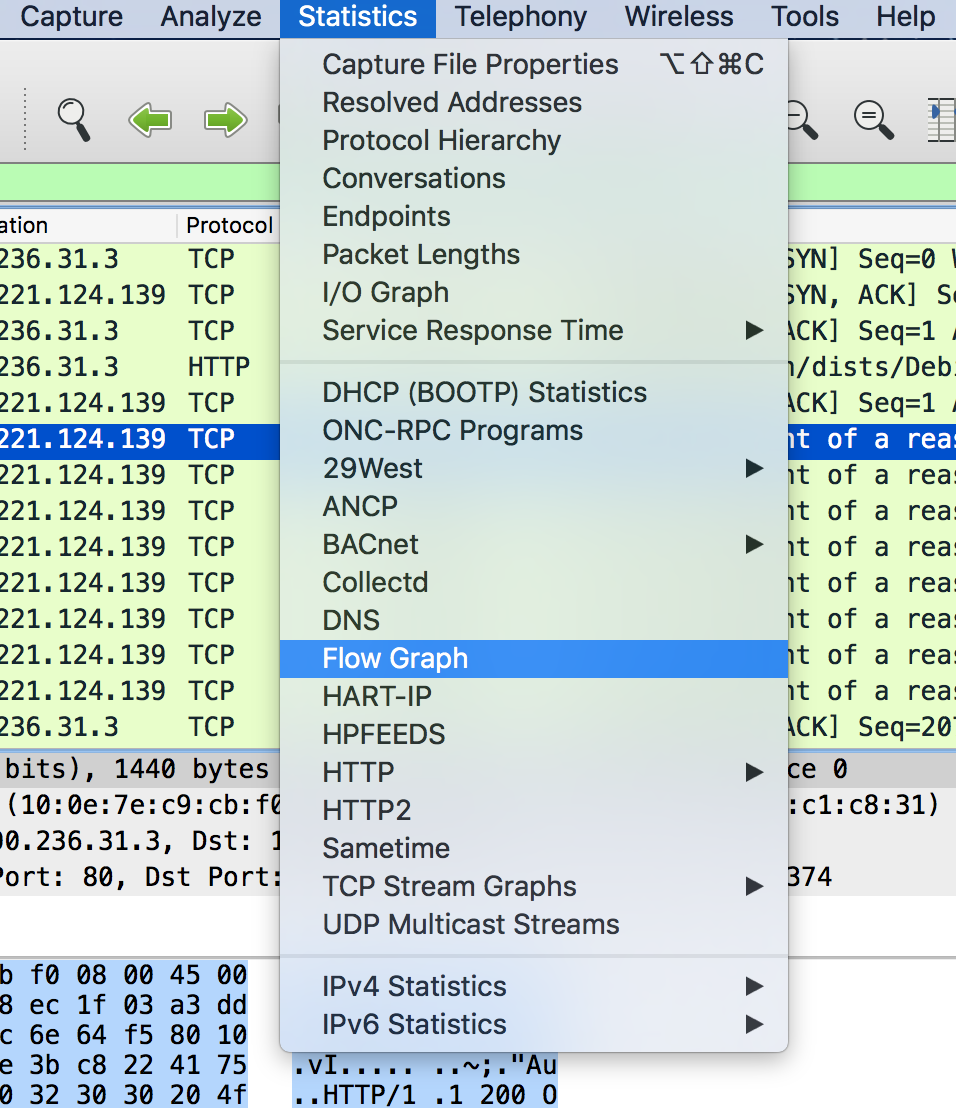Go forward with the green right arrow

(225, 119)
